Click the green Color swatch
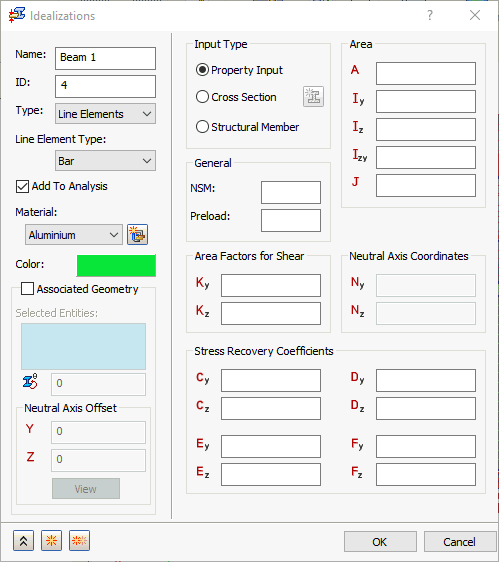 116,266
